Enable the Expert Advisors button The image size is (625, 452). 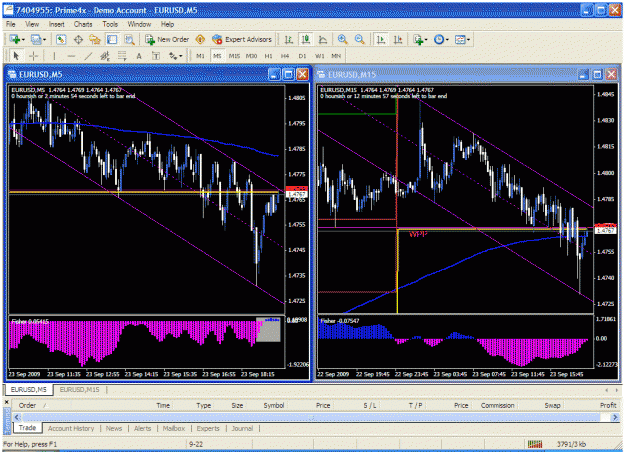pos(242,39)
